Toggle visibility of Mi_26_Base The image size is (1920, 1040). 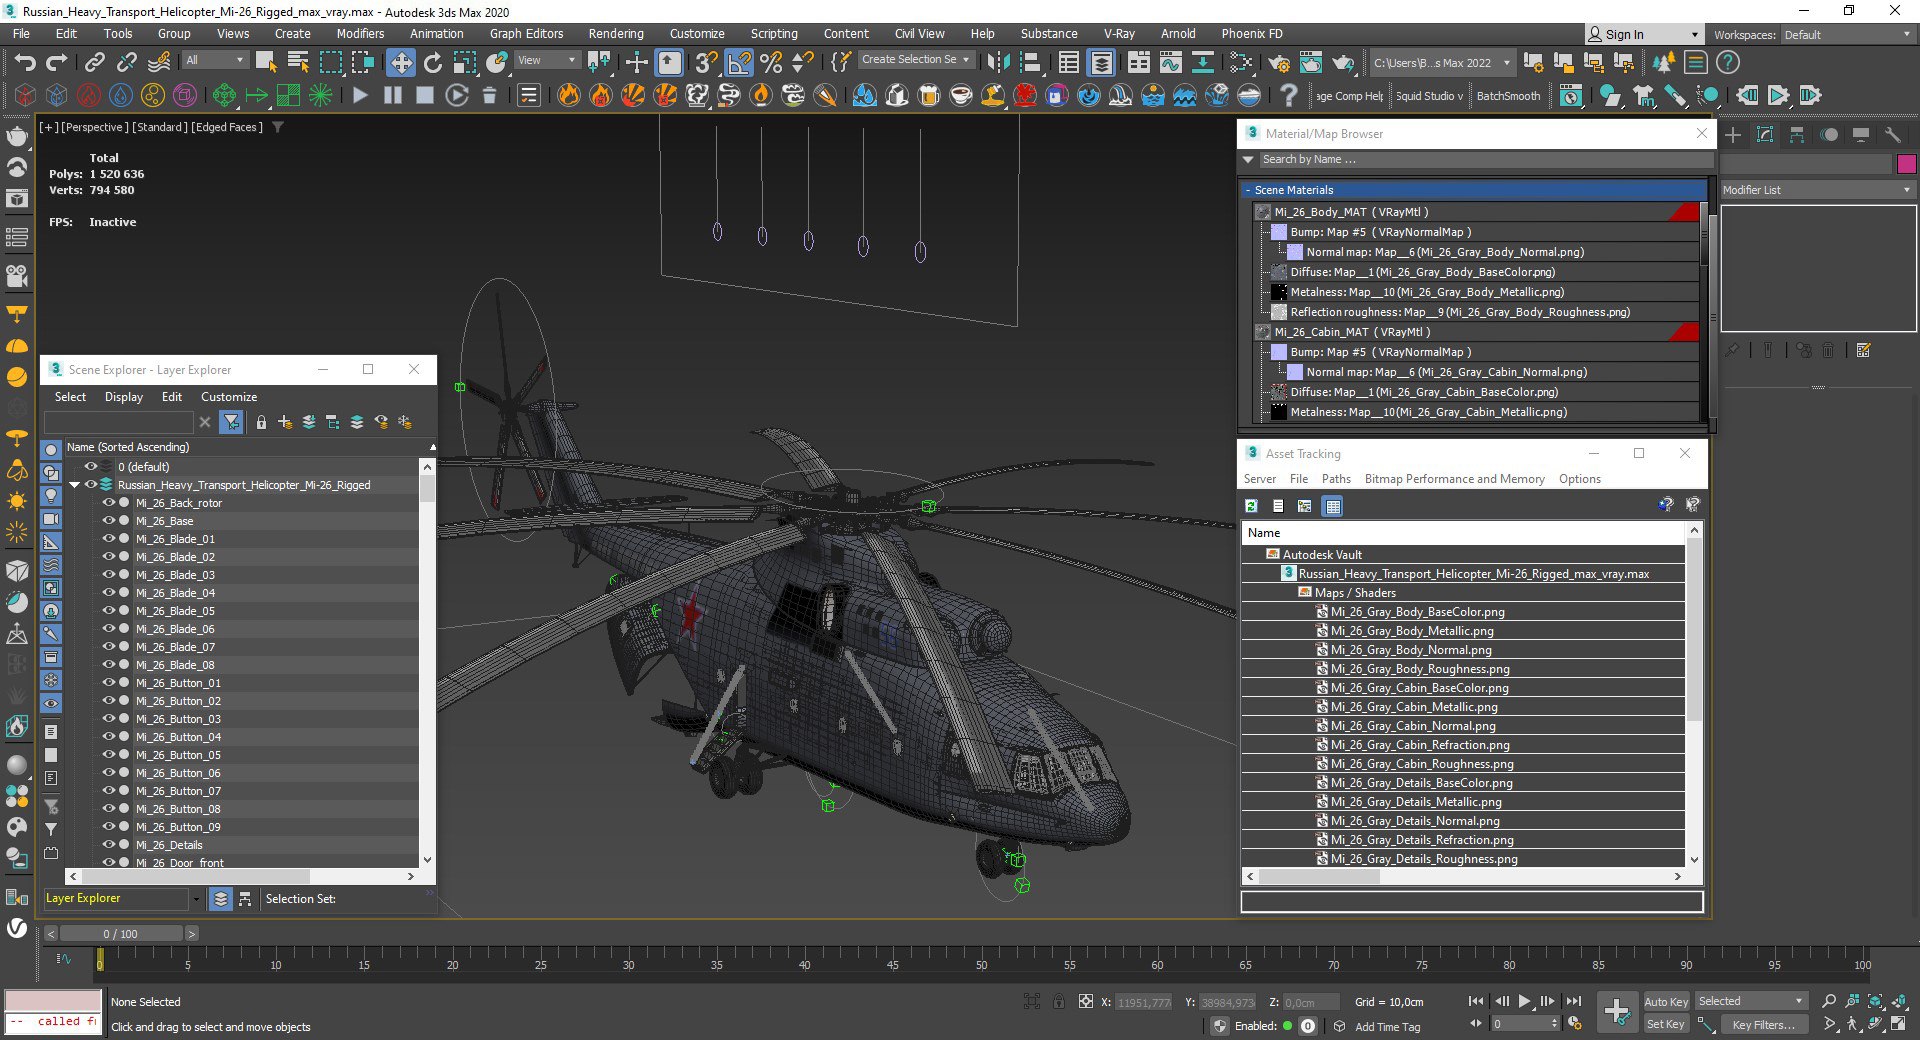tap(109, 521)
